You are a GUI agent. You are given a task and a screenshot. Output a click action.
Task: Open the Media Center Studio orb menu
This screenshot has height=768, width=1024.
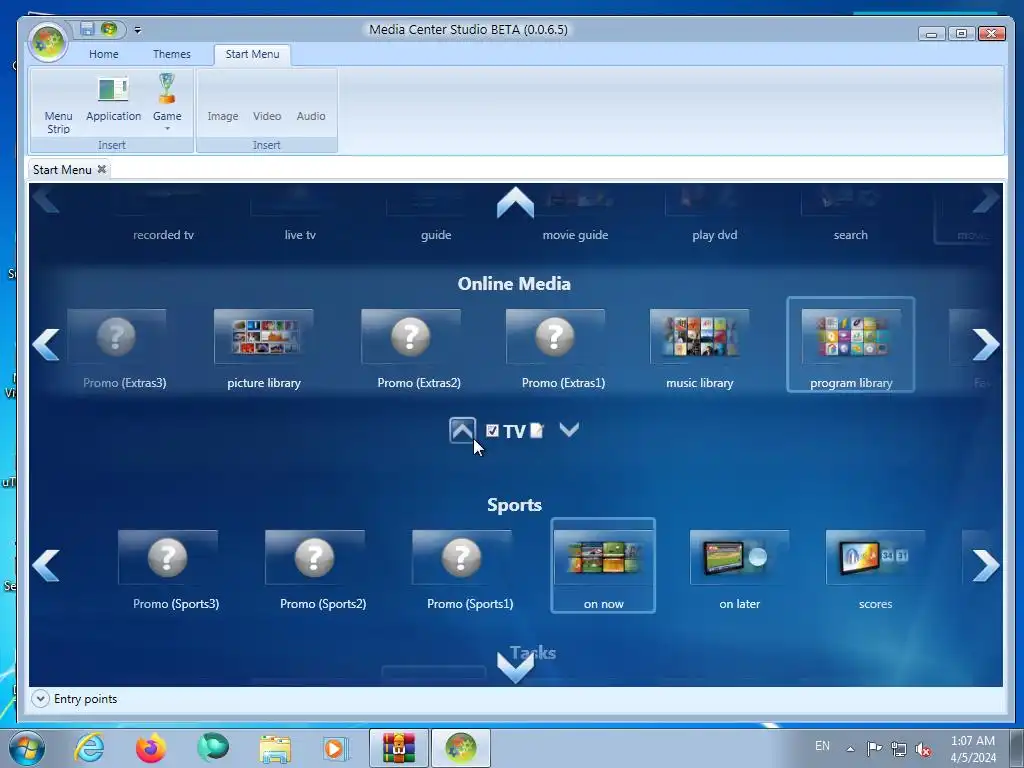point(48,41)
